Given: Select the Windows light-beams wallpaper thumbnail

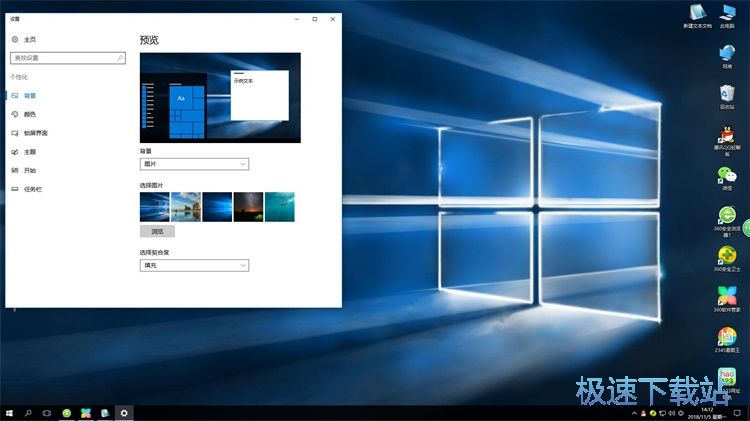Looking at the screenshot, I should click(154, 207).
